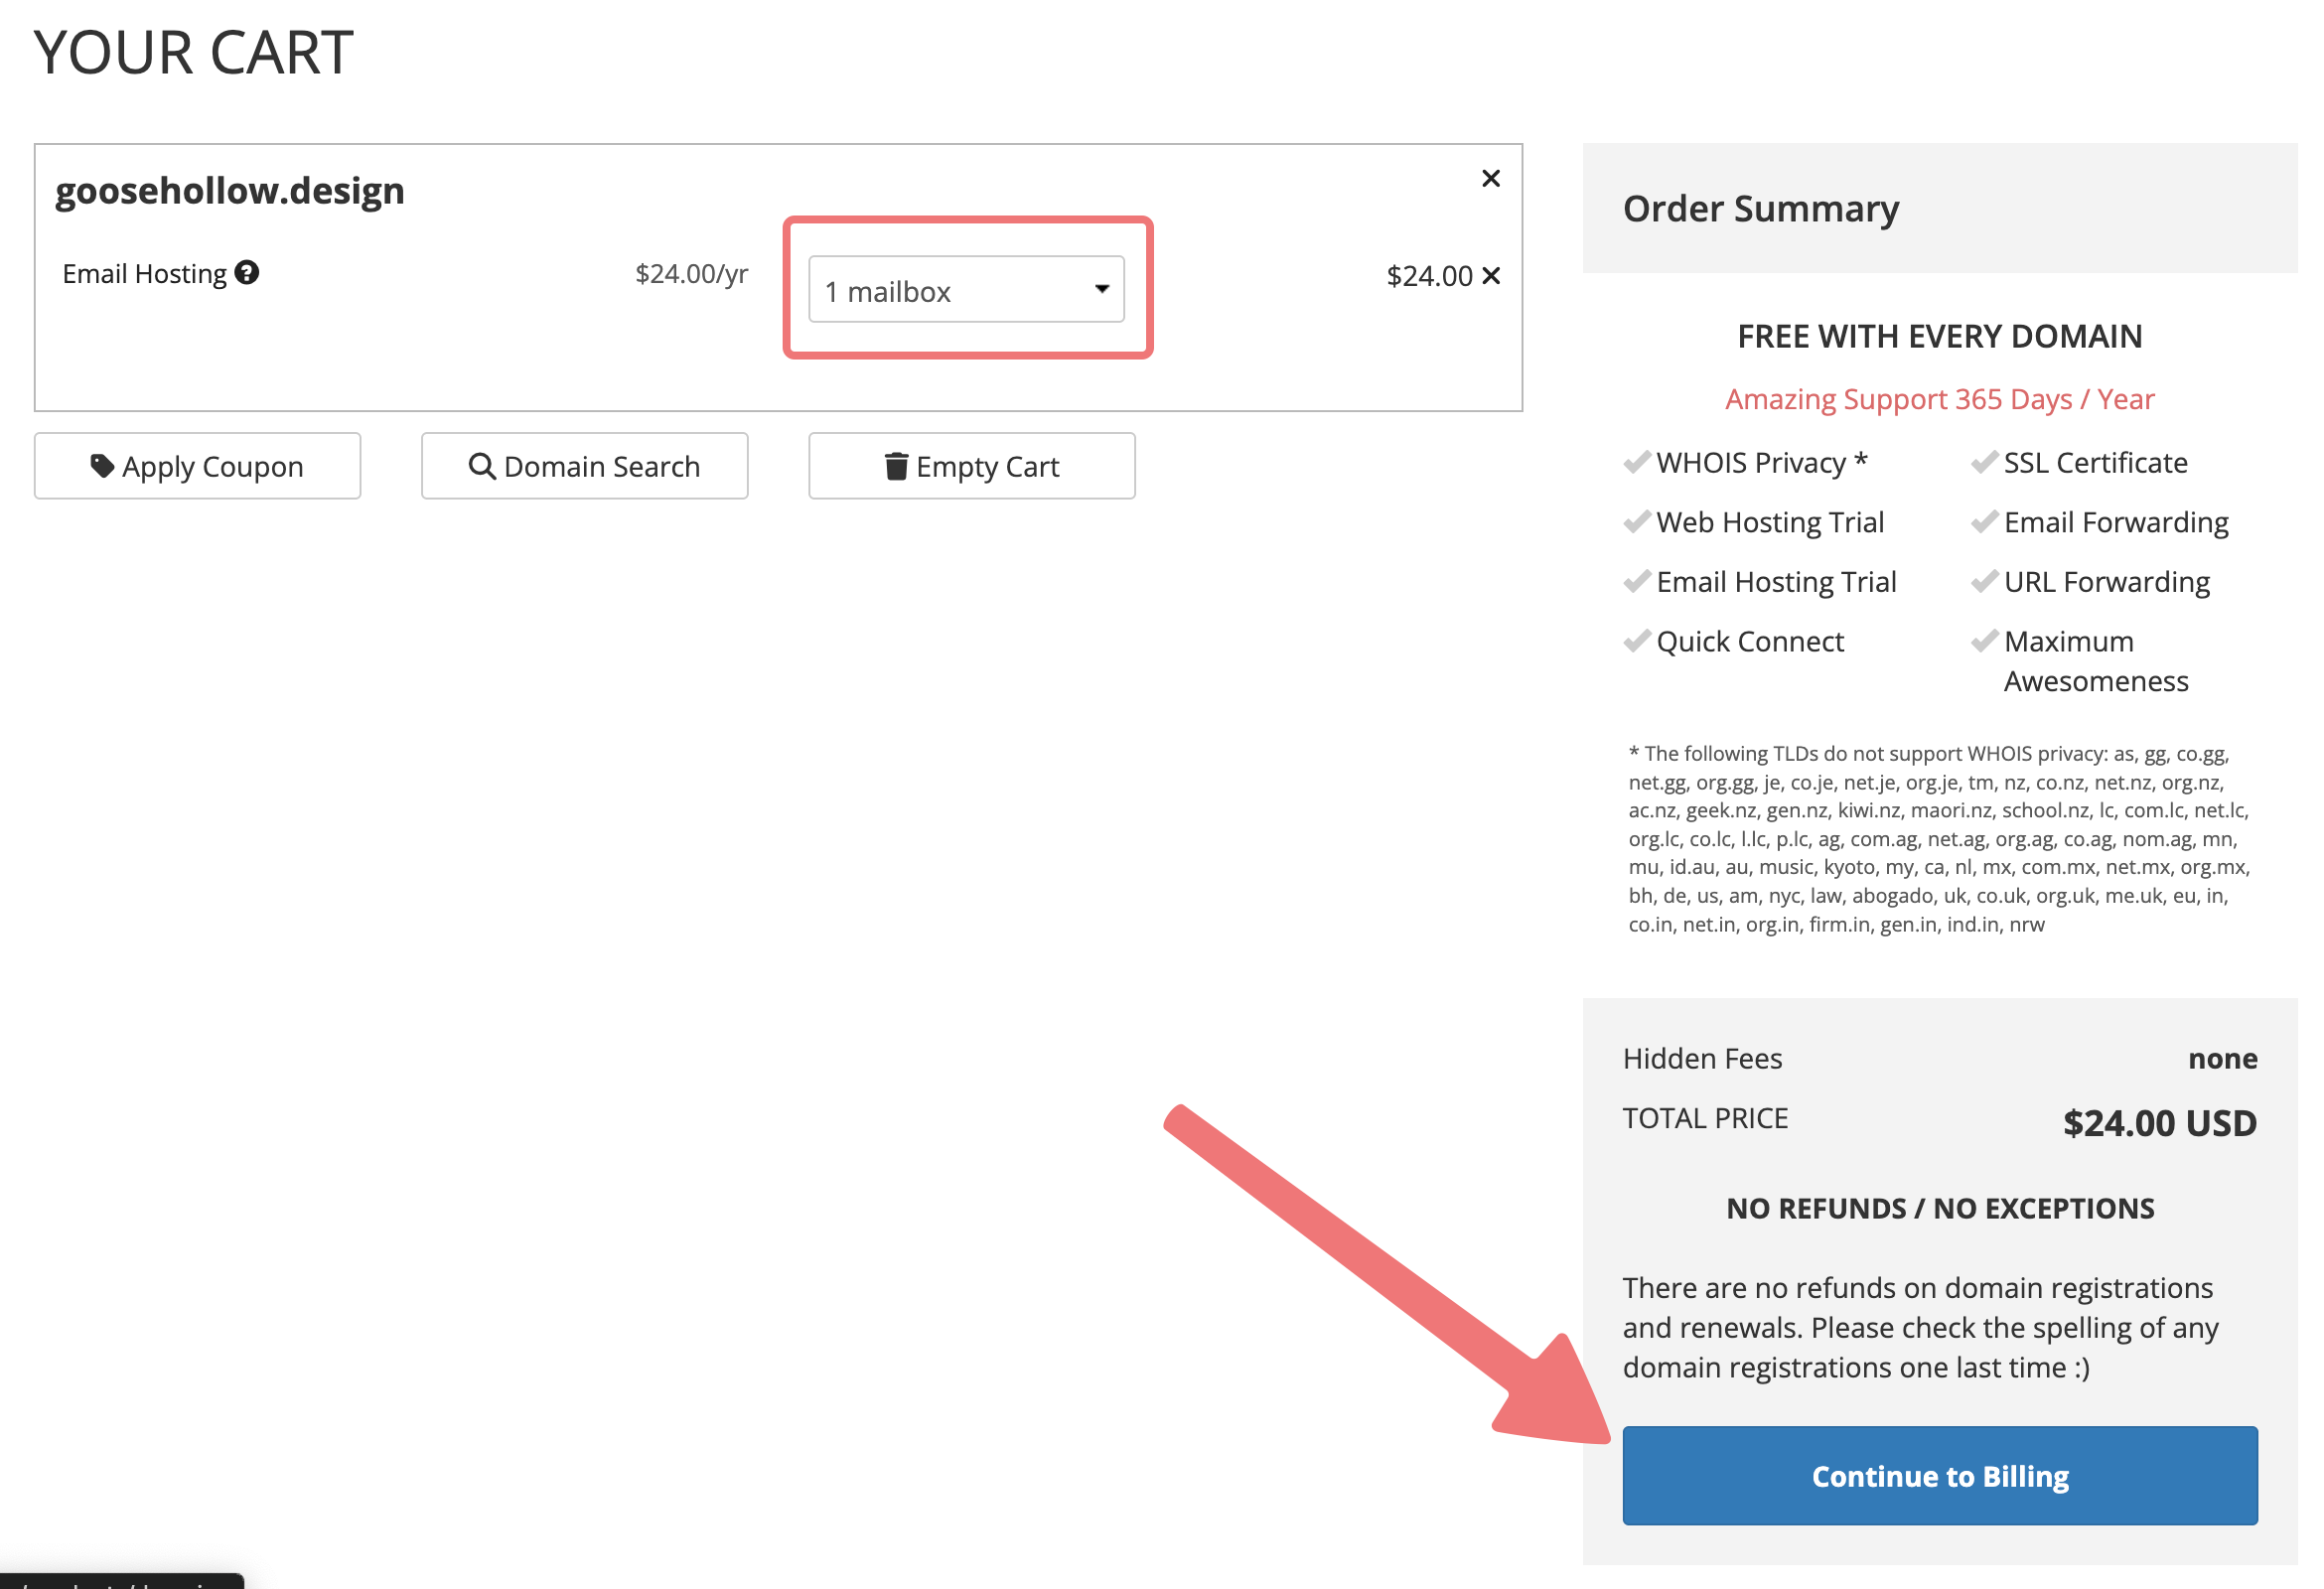Click the WHOIS Privacy checkmark icon

click(x=1636, y=462)
